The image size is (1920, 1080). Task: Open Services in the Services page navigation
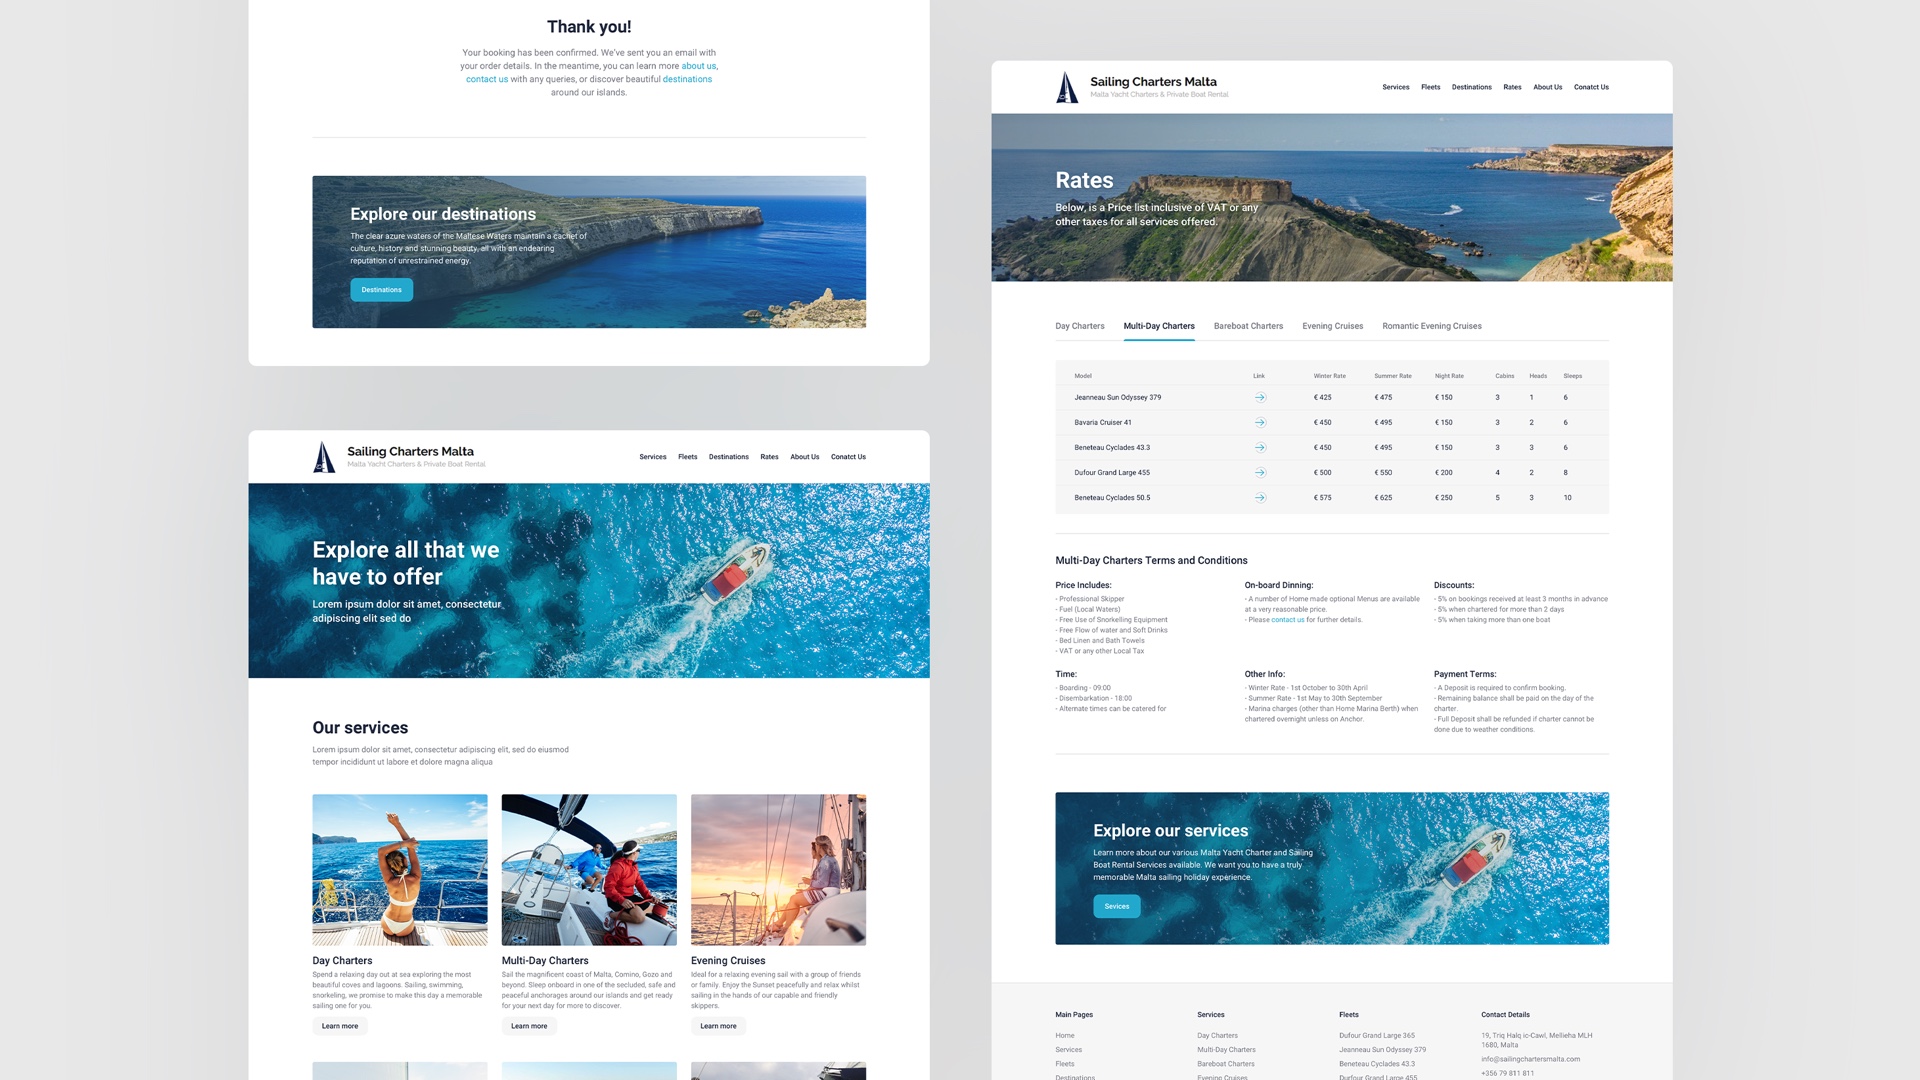click(653, 457)
